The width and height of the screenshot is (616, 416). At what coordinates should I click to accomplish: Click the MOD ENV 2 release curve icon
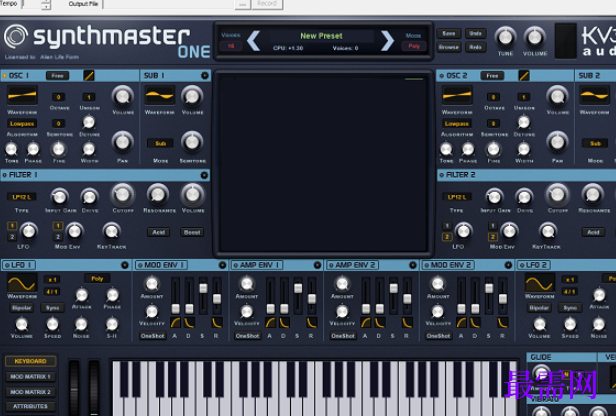pos(502,323)
